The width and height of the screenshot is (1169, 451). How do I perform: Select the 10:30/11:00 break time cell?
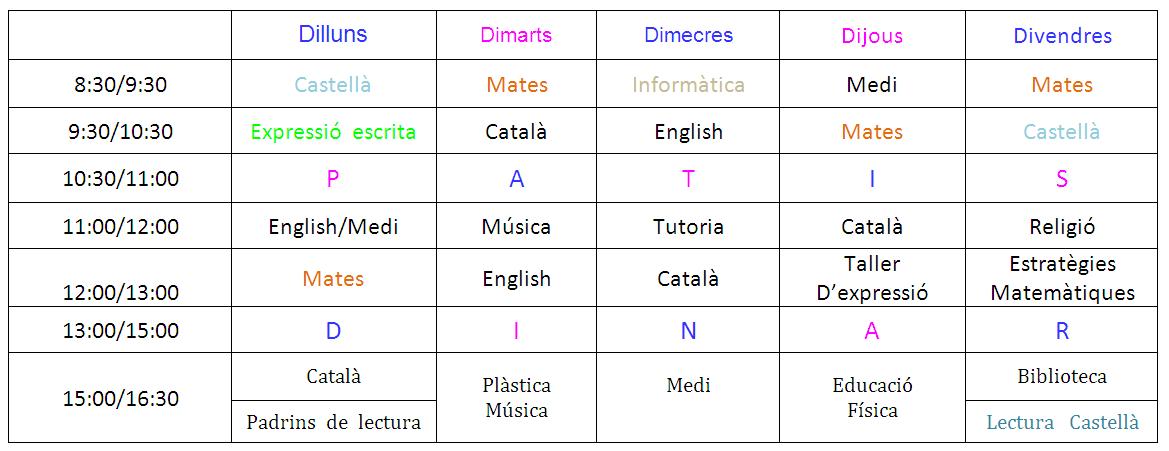(121, 180)
